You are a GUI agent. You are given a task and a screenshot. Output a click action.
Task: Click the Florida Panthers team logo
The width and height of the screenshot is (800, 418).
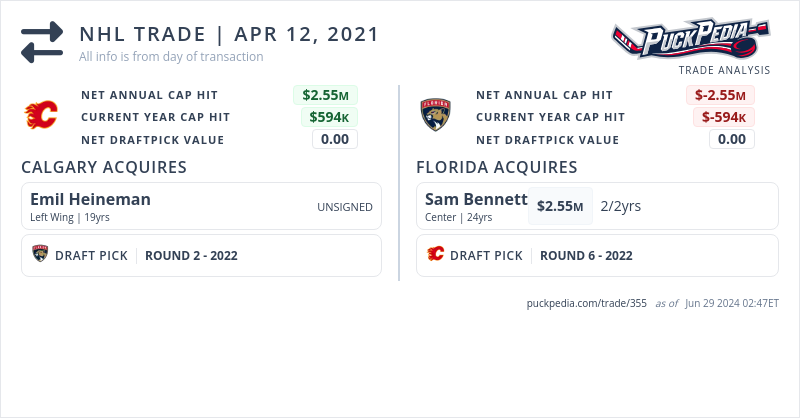click(x=436, y=116)
